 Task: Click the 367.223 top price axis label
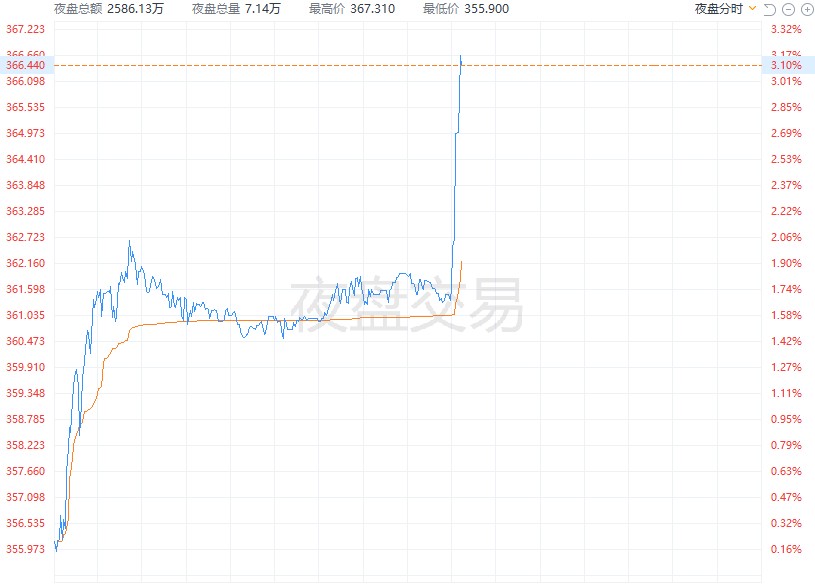(25, 29)
